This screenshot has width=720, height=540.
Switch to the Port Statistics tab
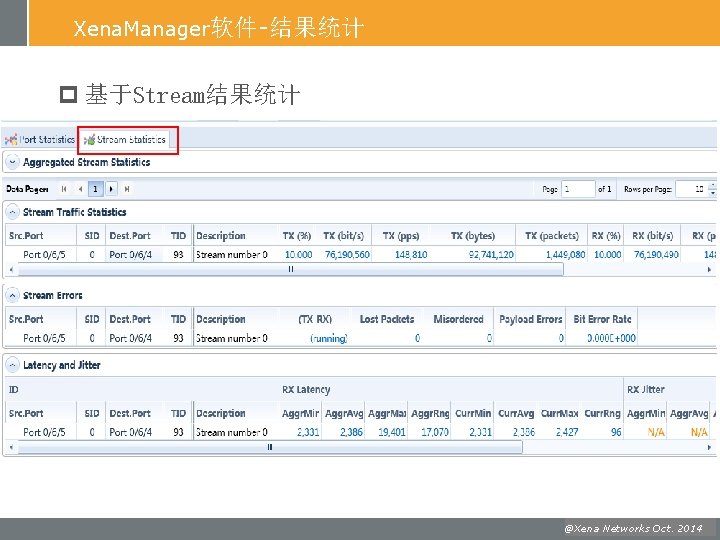click(40, 139)
